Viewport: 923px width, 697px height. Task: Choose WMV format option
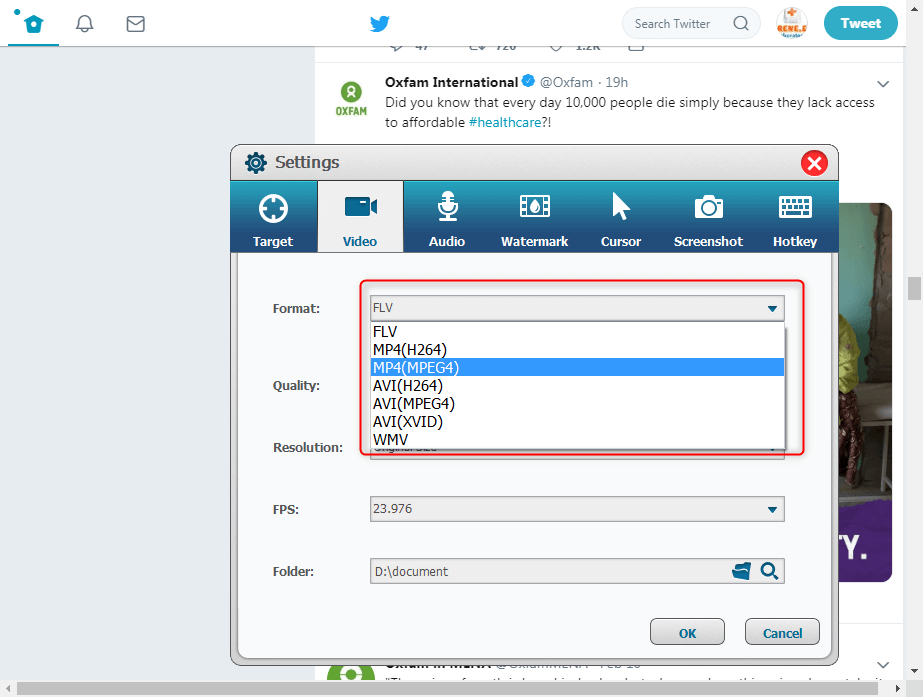(x=390, y=439)
